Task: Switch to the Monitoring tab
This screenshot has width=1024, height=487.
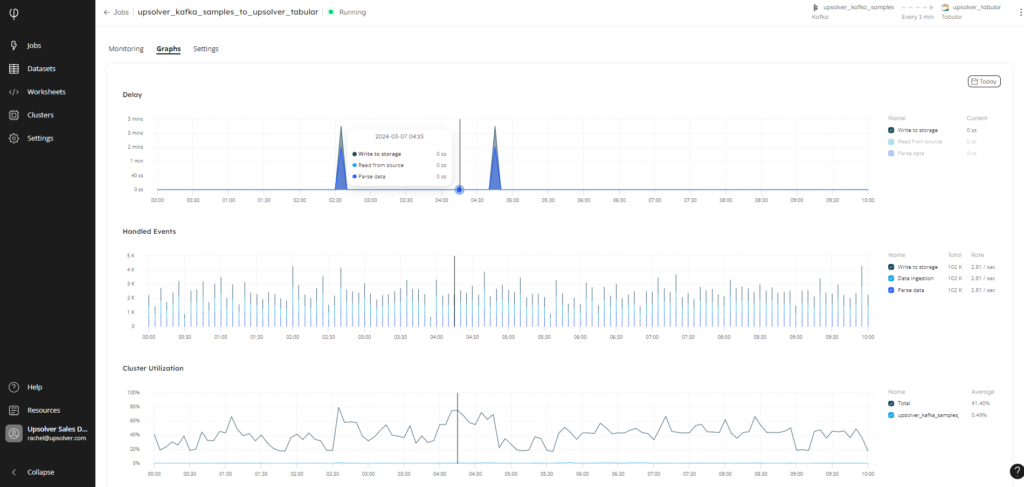Action: [x=126, y=49]
